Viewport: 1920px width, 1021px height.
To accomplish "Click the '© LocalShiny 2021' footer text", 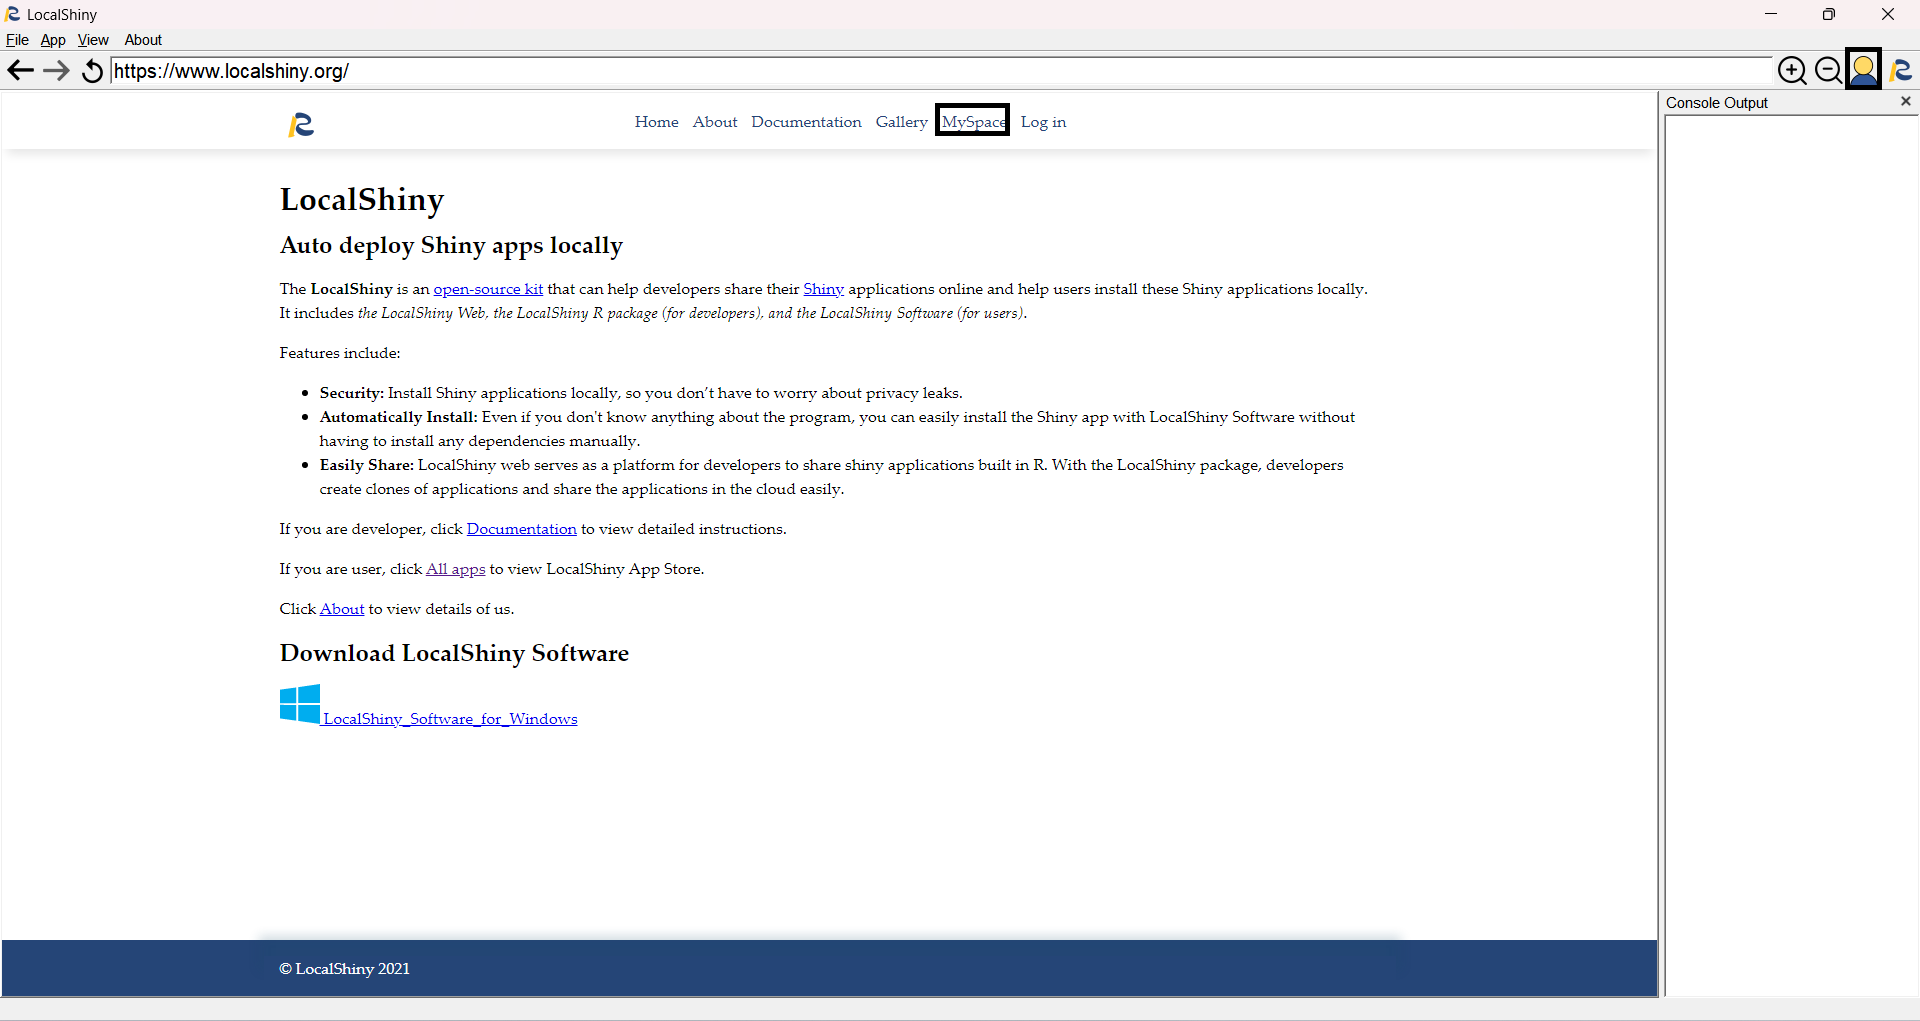I will tap(345, 969).
